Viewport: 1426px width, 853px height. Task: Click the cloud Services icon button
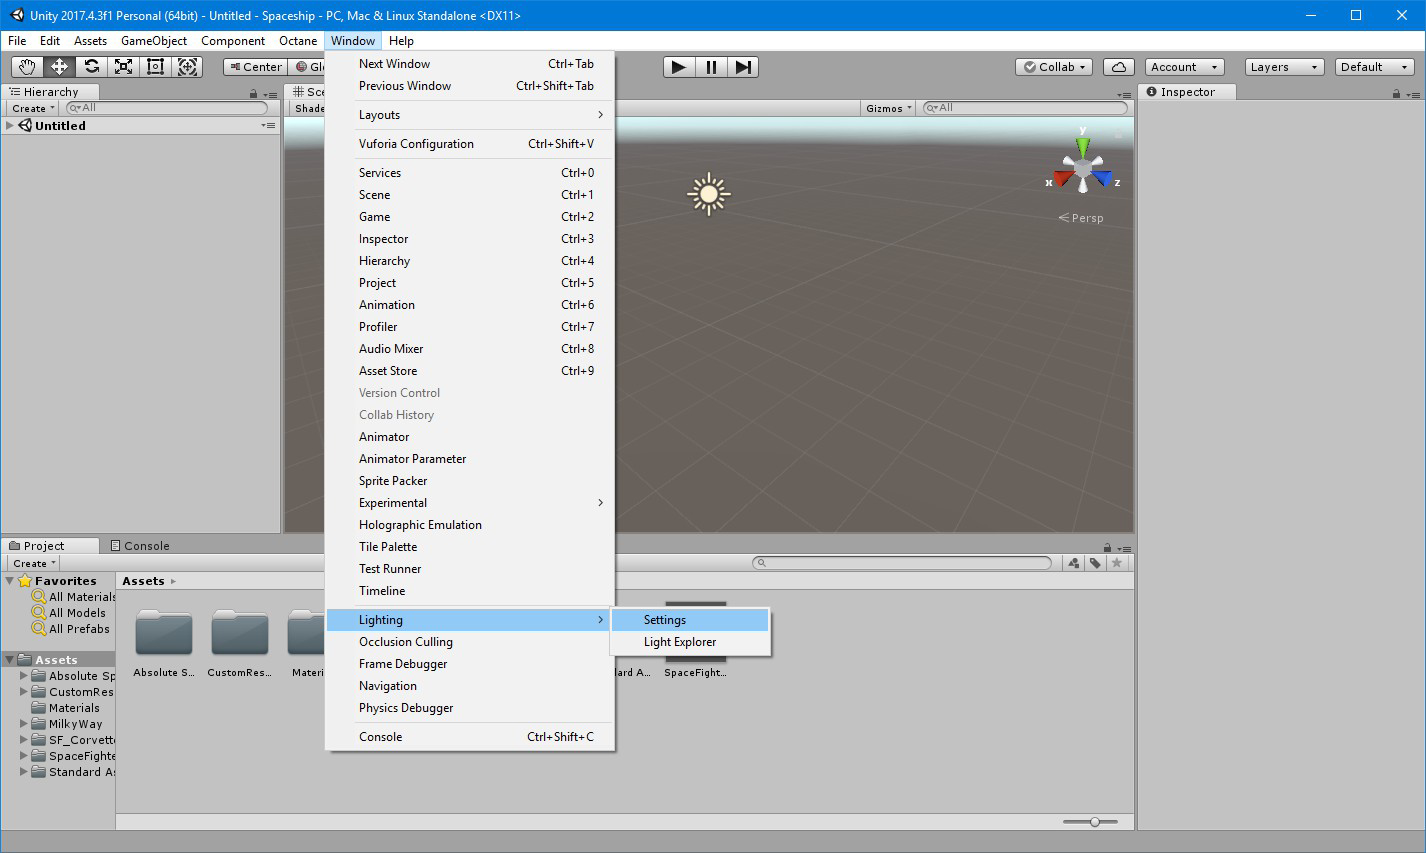1119,67
